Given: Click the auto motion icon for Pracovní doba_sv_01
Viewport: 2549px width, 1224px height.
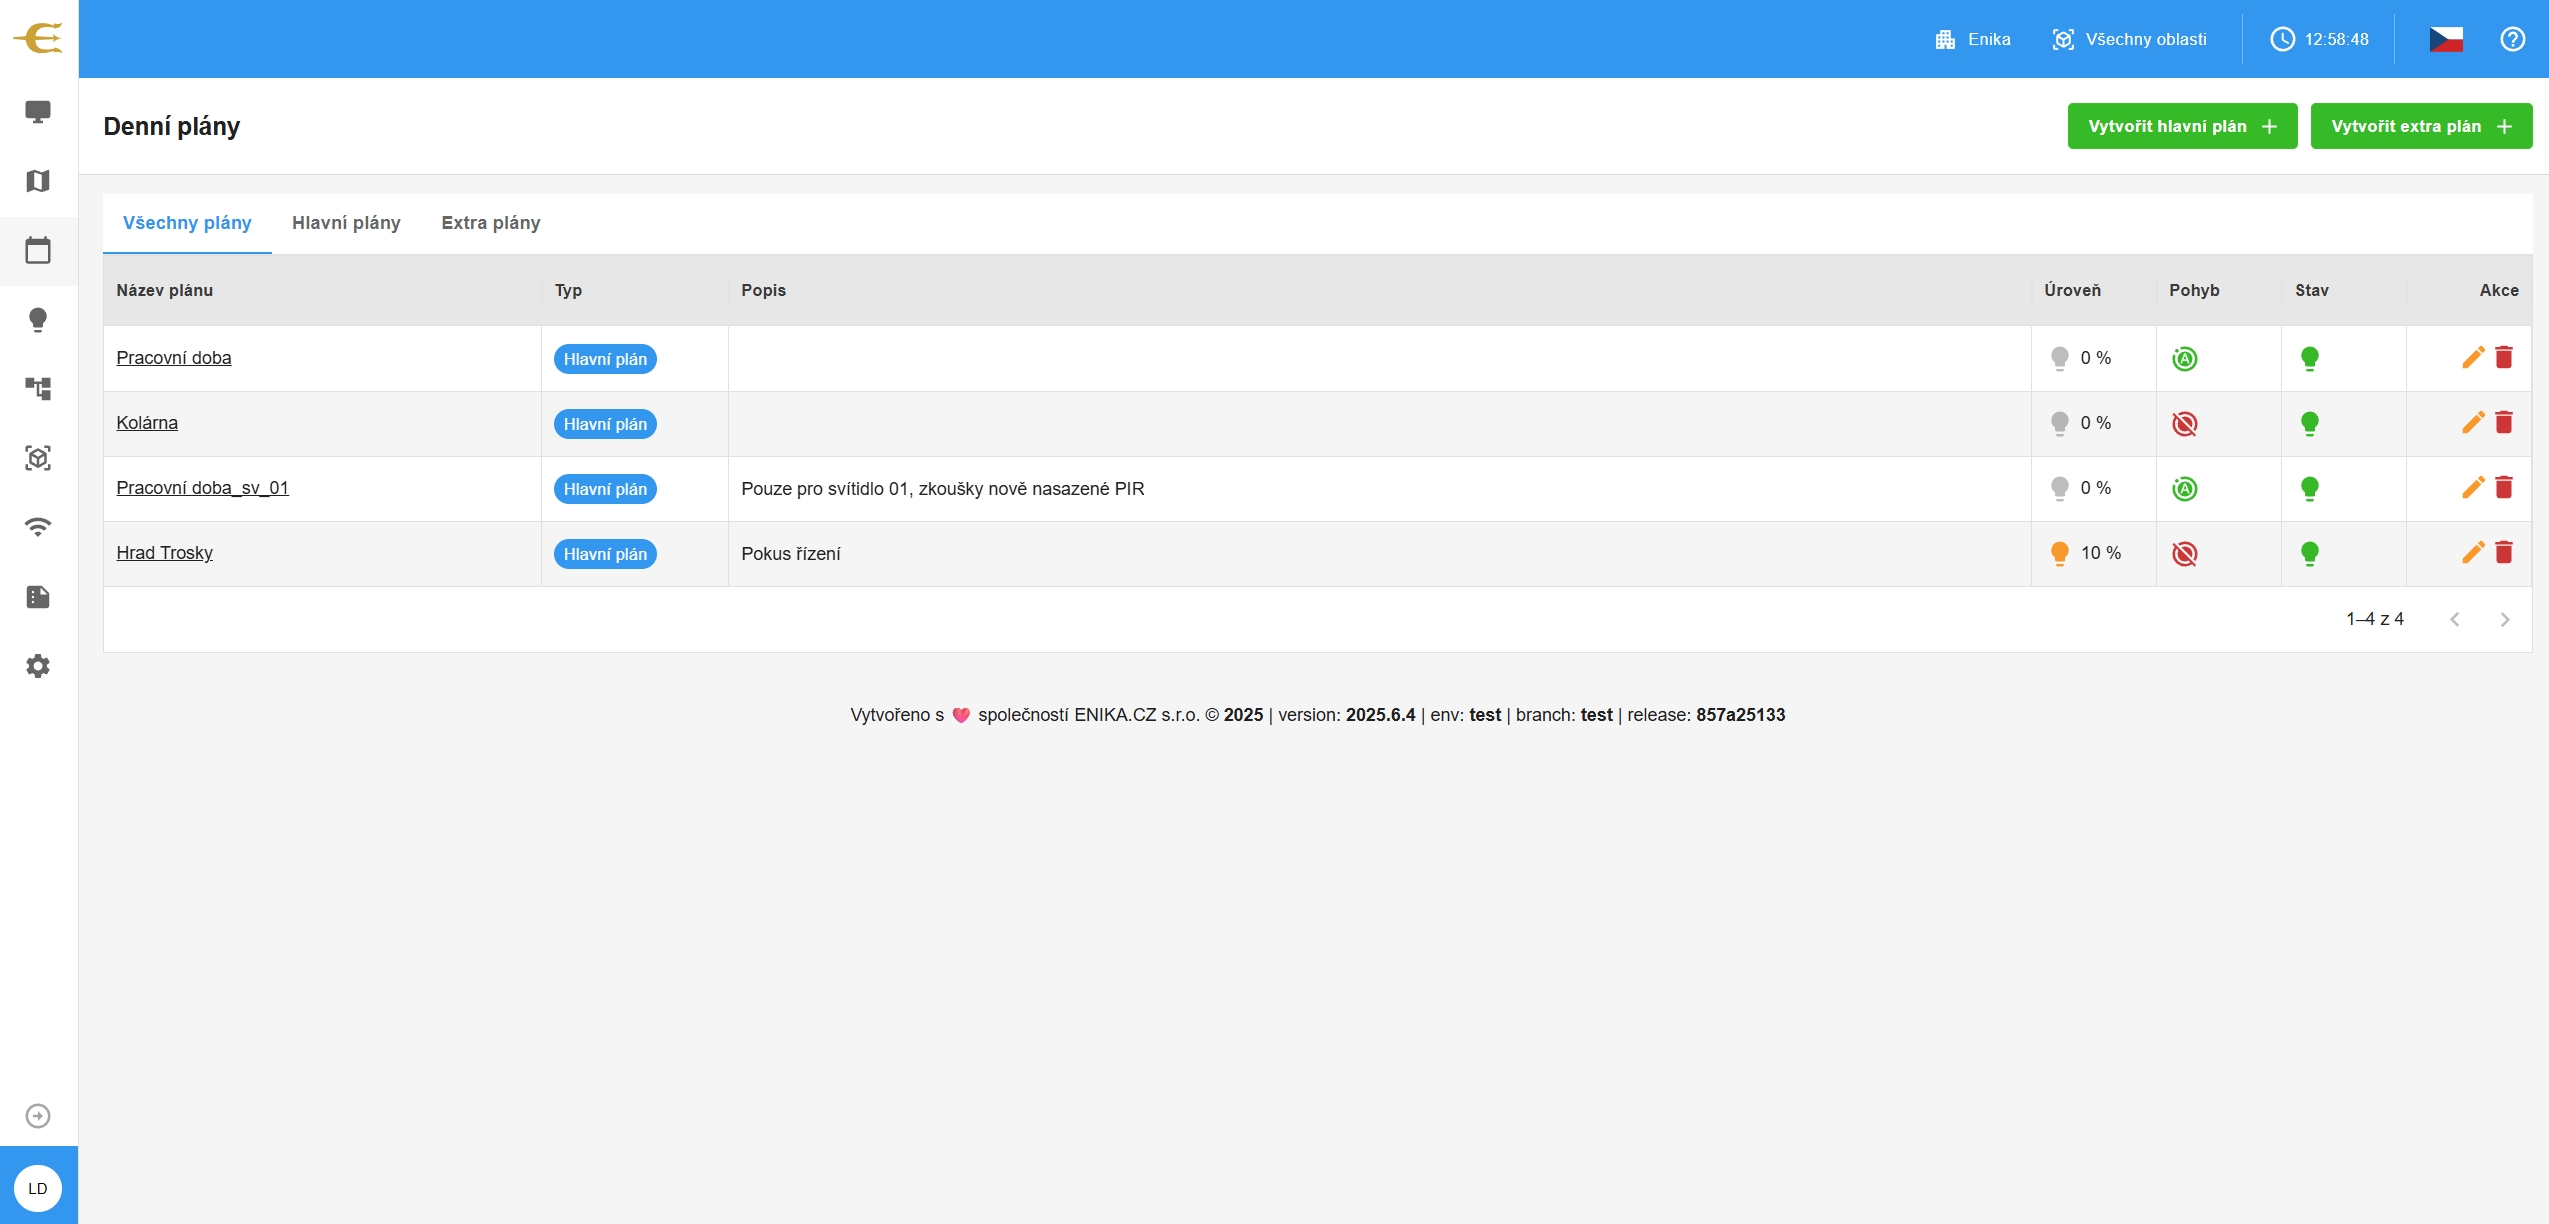Looking at the screenshot, I should point(2184,489).
